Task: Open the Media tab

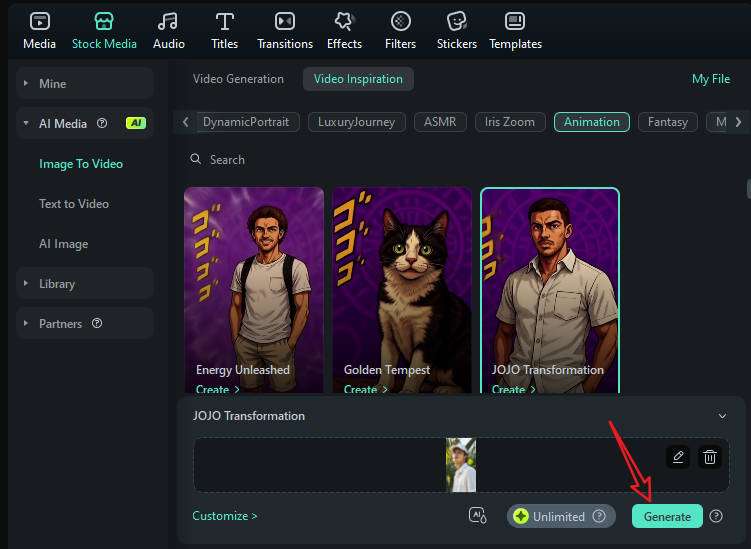Action: coord(39,31)
